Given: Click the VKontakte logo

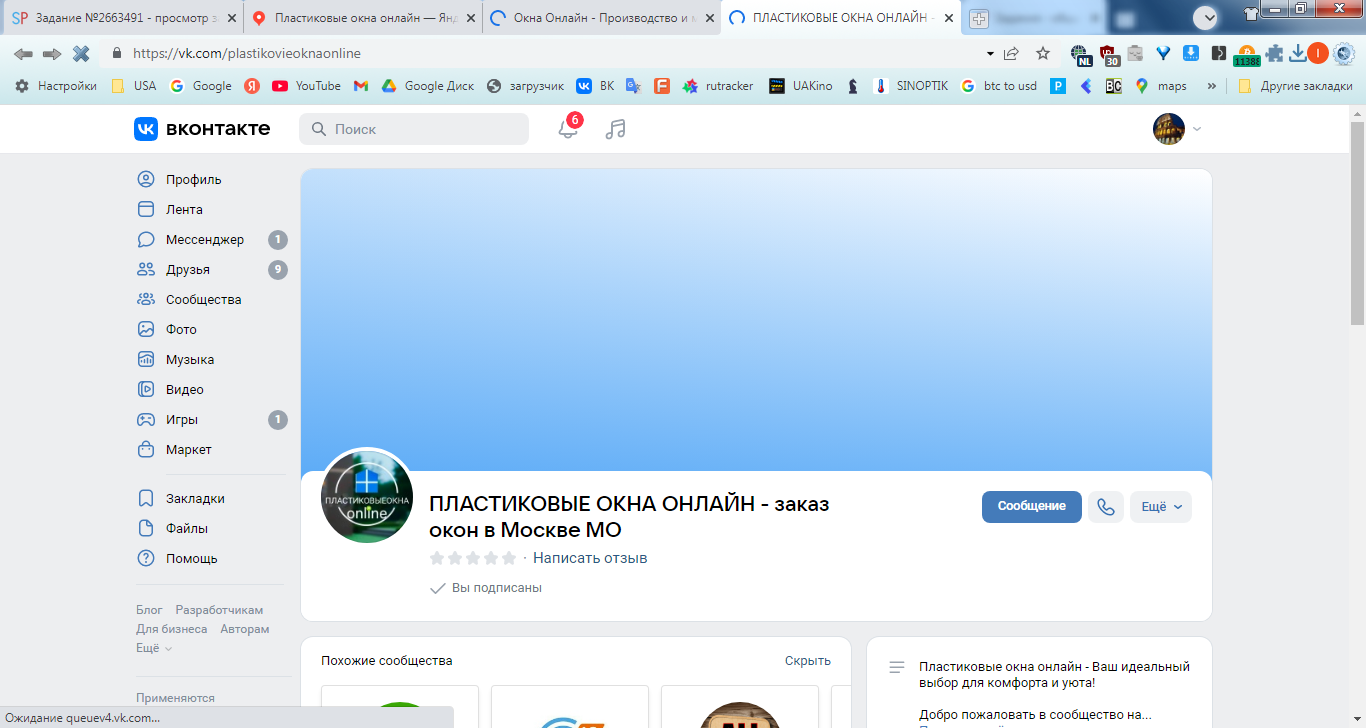Looking at the screenshot, I should pos(202,129).
